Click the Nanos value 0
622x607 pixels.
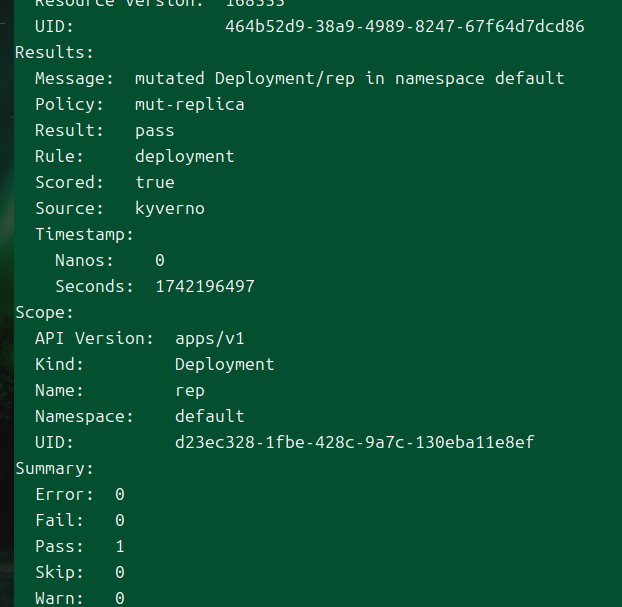click(x=160, y=261)
